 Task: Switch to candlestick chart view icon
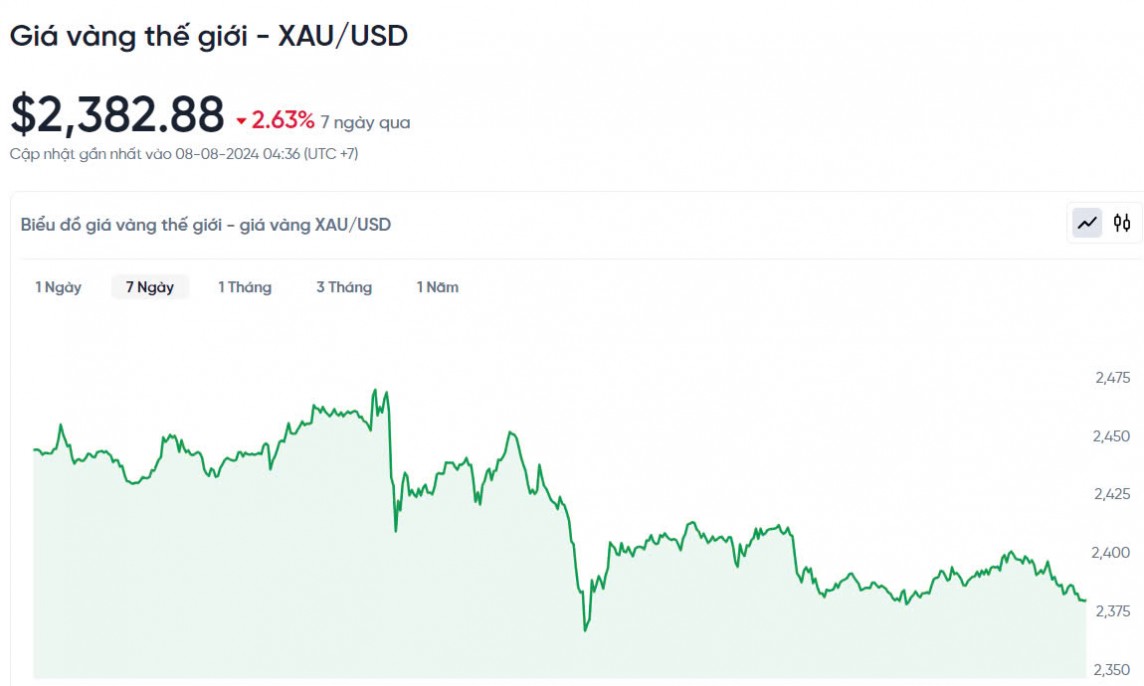(1122, 223)
